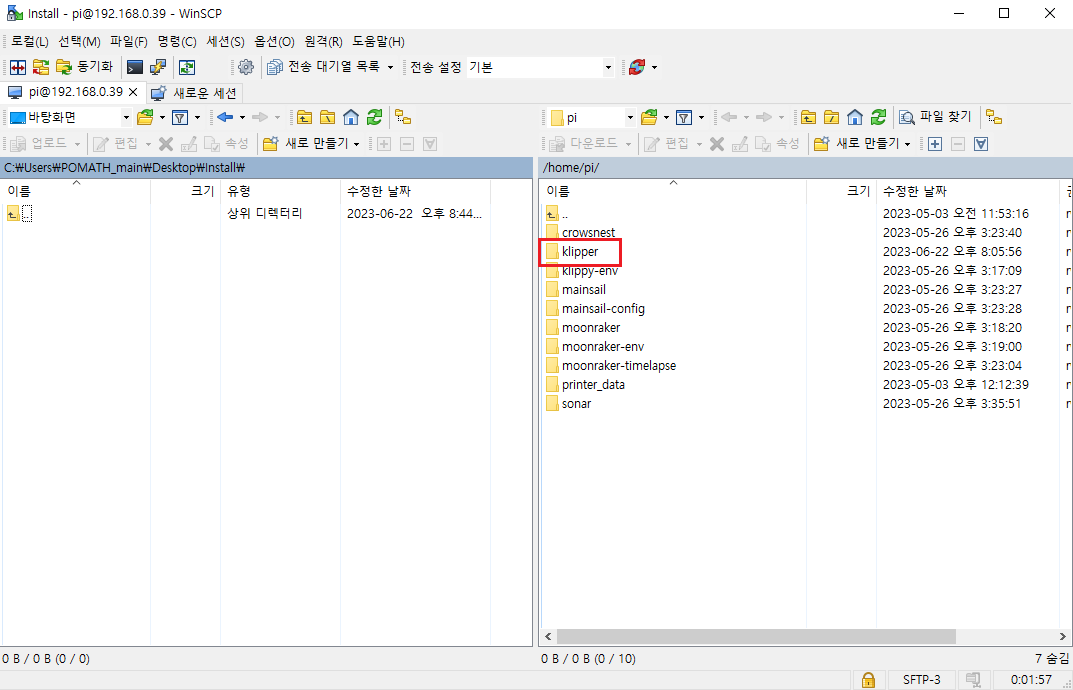
Task: Go back in the local panel history
Action: tap(224, 118)
